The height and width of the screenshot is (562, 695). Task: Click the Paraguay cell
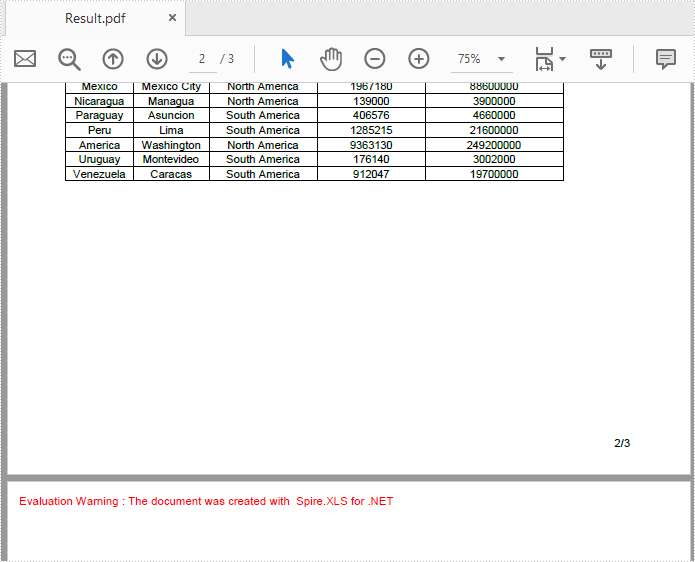(x=99, y=115)
